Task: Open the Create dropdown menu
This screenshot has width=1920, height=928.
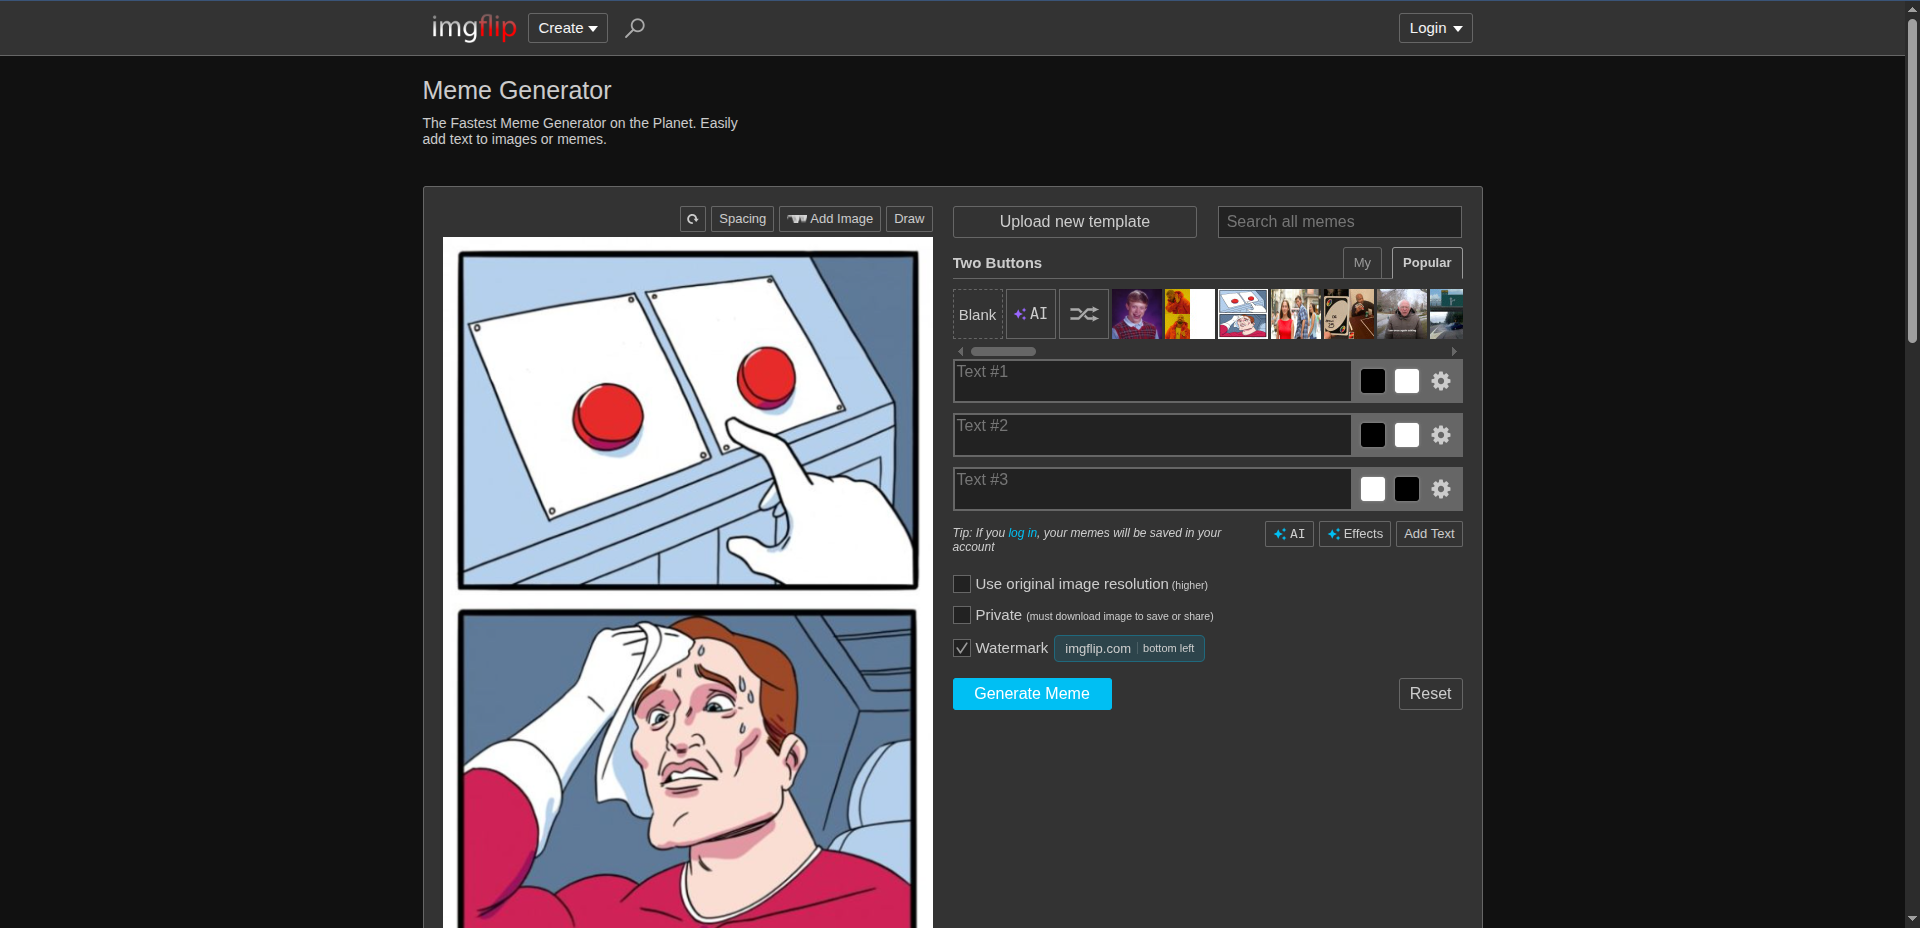Action: click(x=568, y=28)
